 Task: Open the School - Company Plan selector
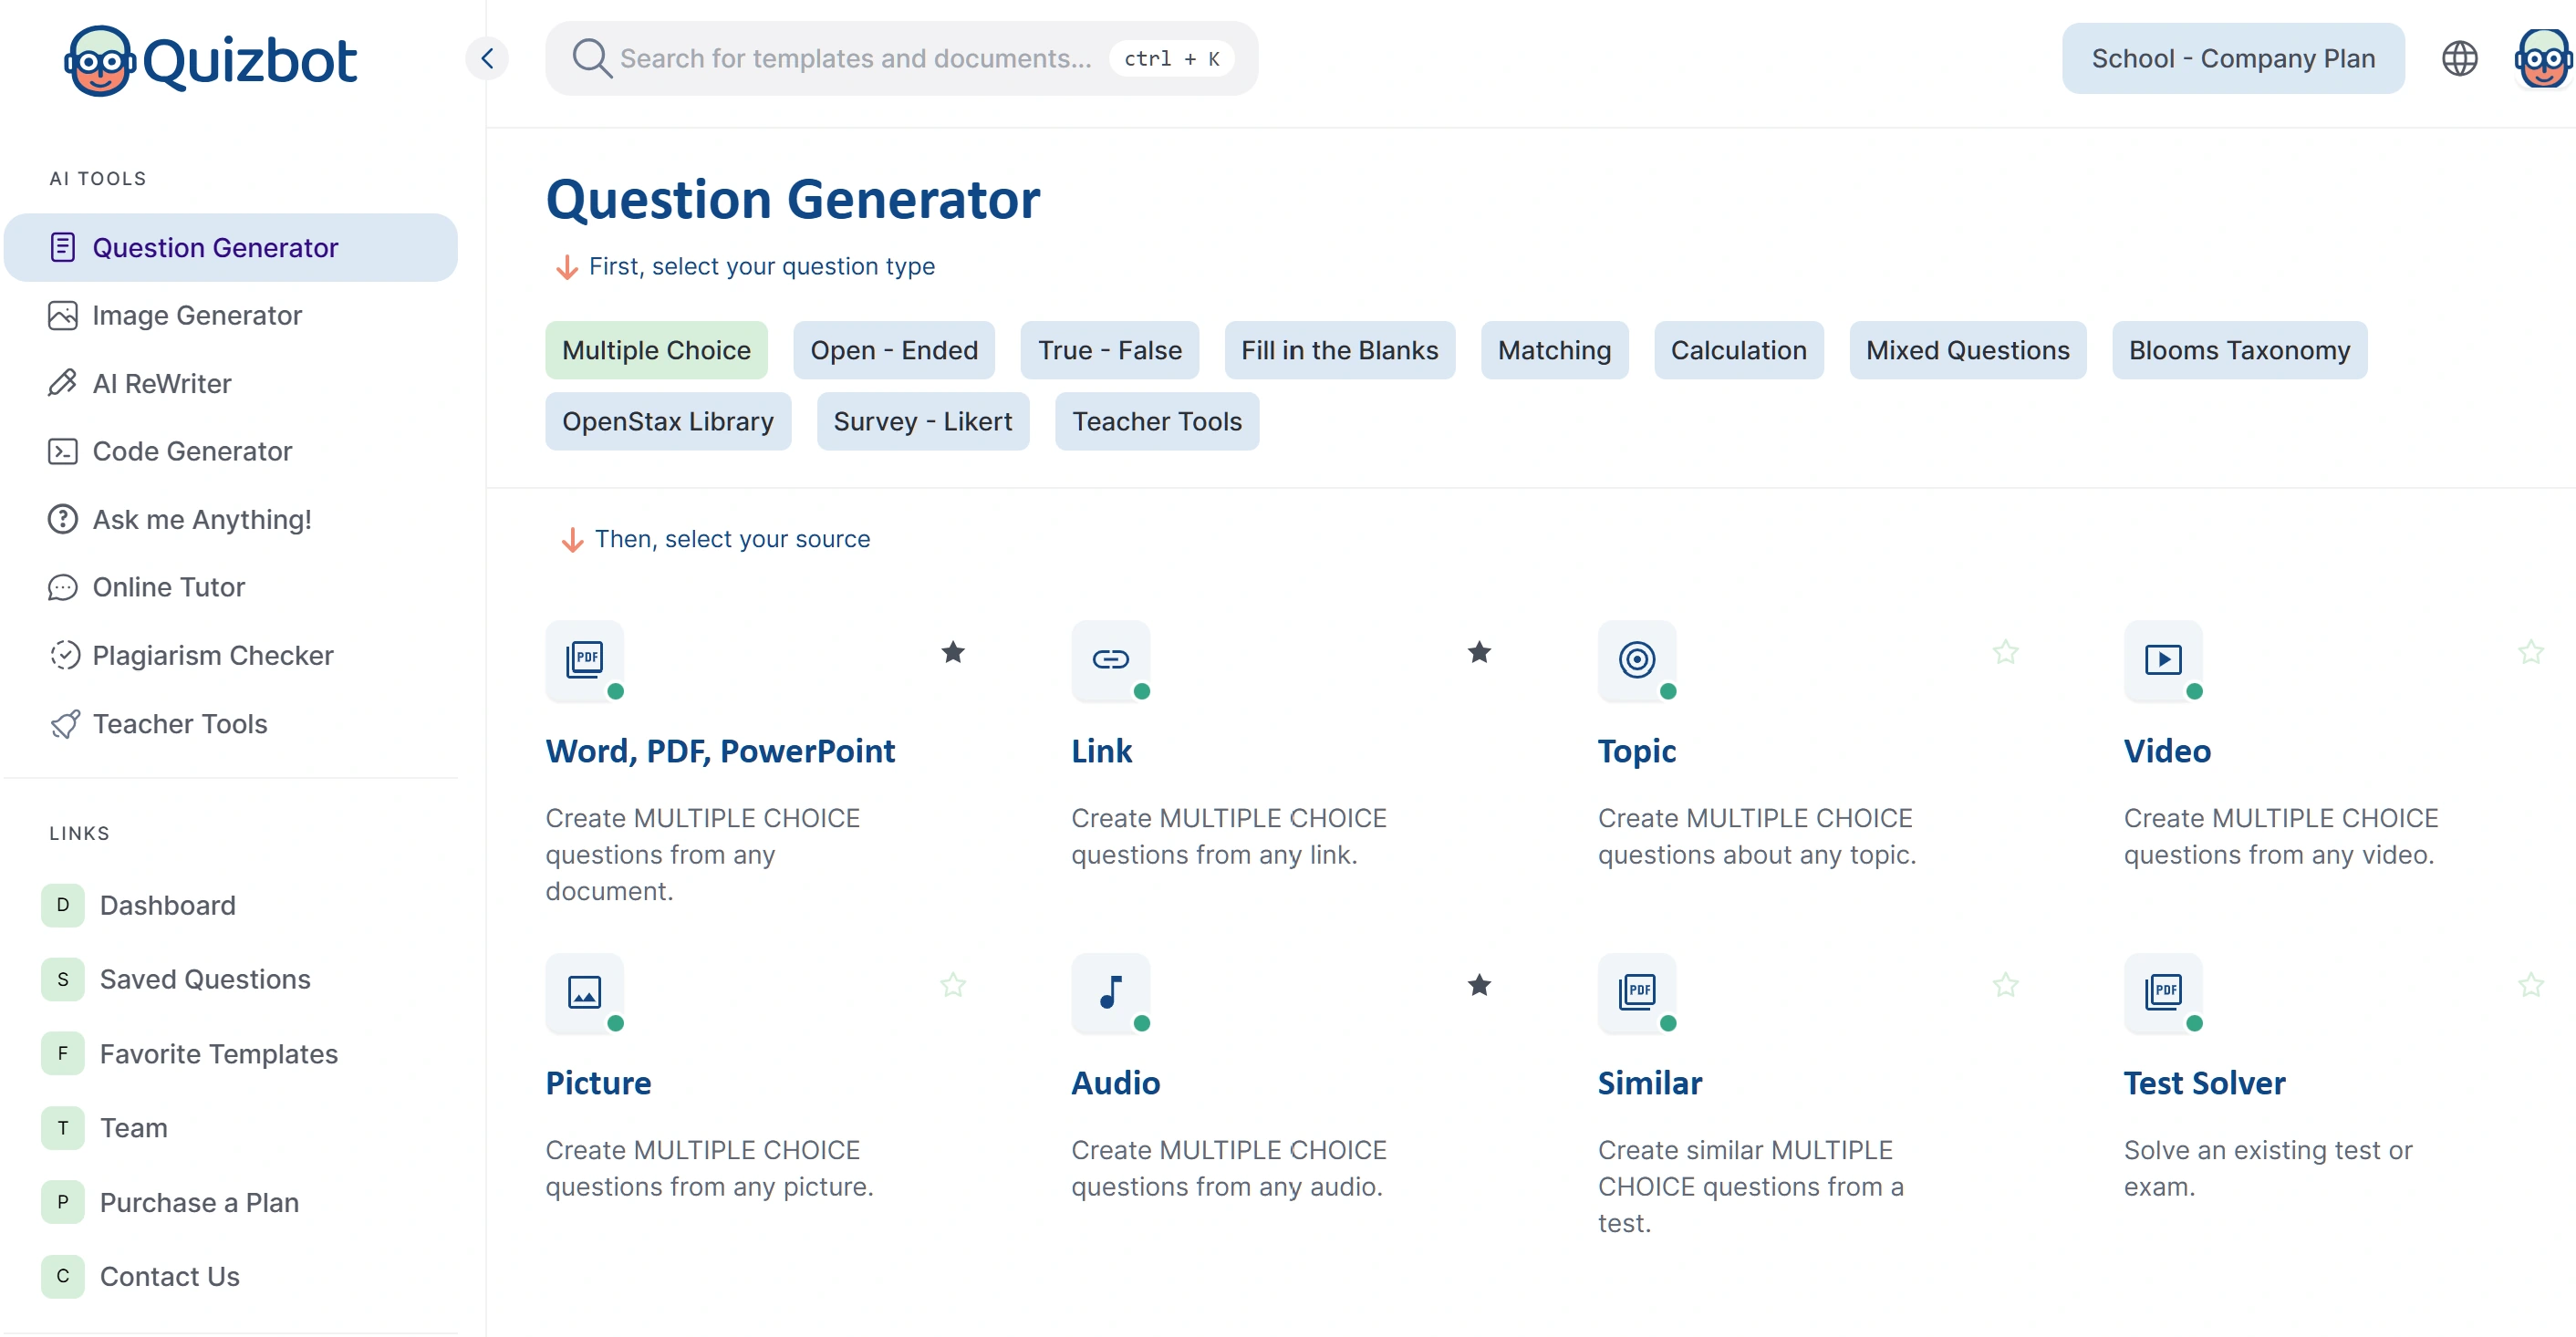click(x=2232, y=58)
